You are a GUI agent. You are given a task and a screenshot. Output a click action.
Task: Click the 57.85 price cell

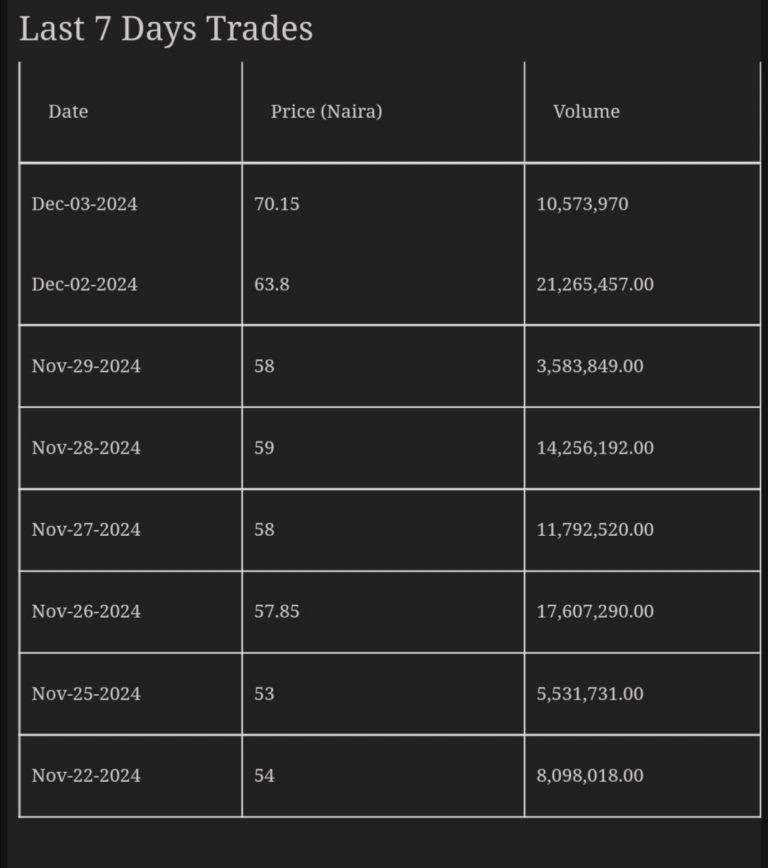[277, 612]
